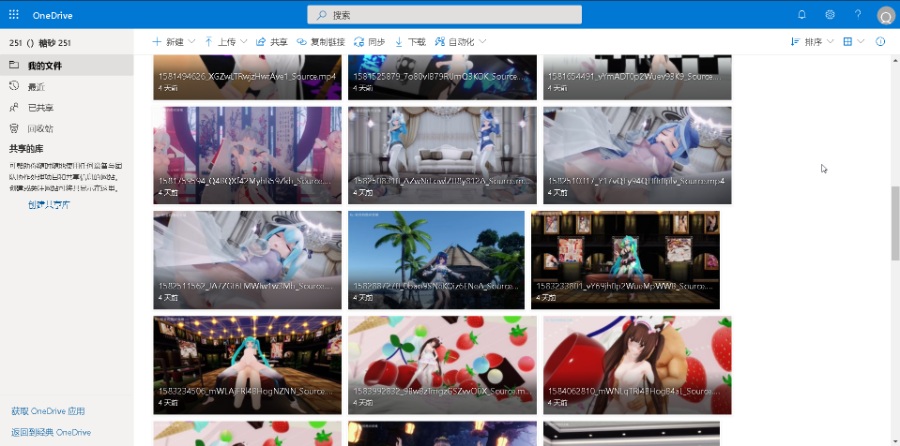Expand the view options chevron
900x446 pixels.
(860, 42)
